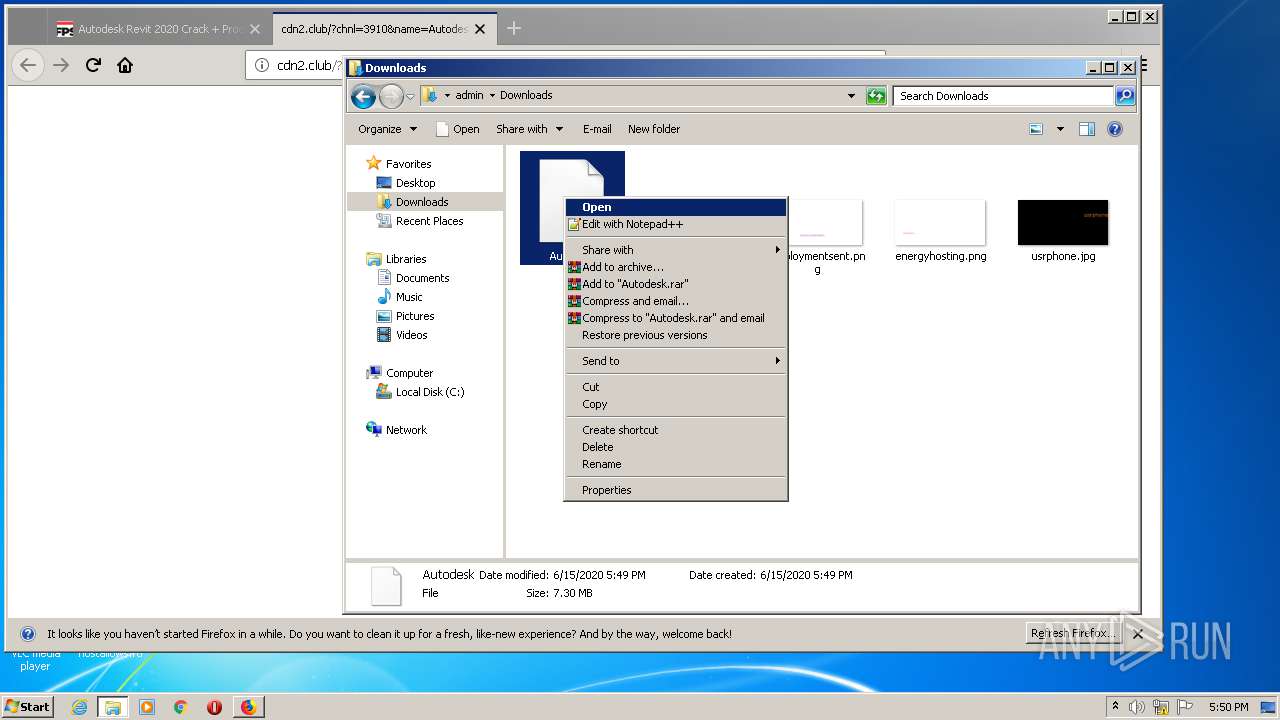Image resolution: width=1280 pixels, height=720 pixels.
Task: Click Search Downloads field
Action: [x=1003, y=96]
